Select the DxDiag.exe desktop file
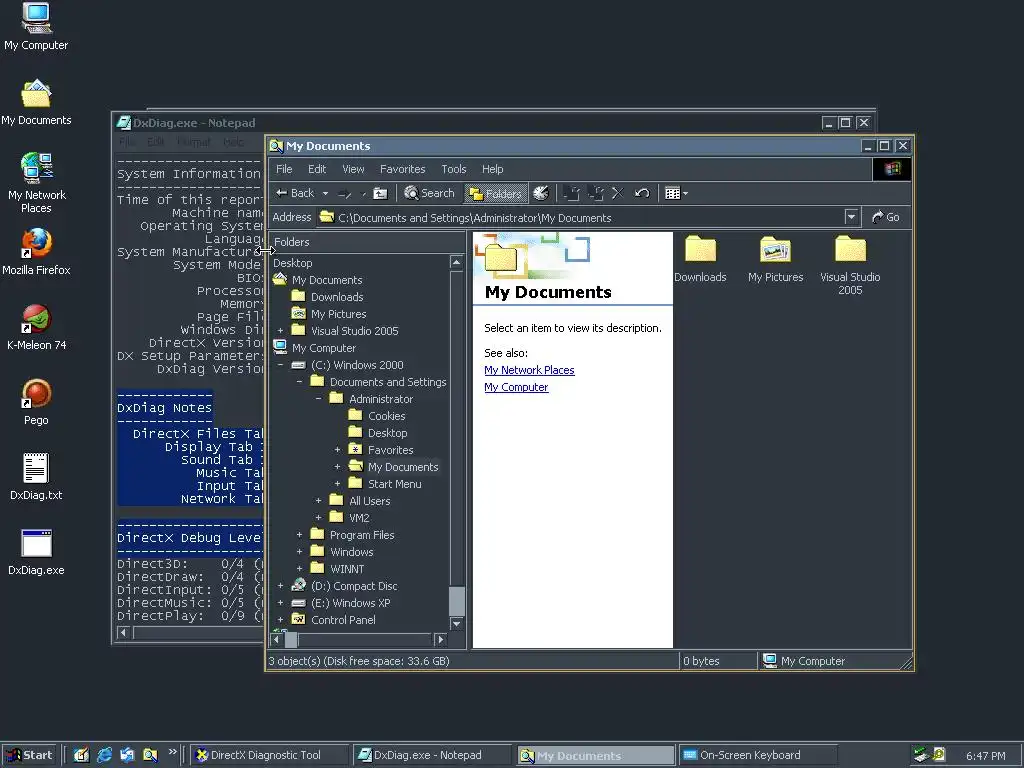This screenshot has height=768, width=1024. click(x=36, y=552)
